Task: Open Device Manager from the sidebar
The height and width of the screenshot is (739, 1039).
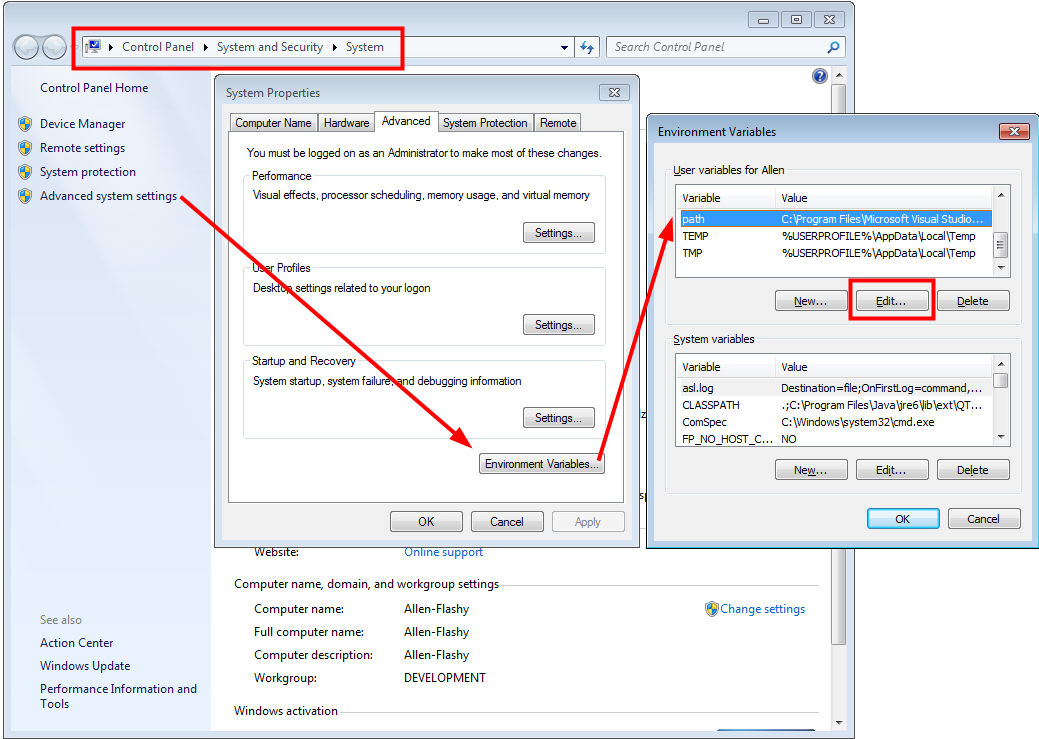Action: click(82, 123)
